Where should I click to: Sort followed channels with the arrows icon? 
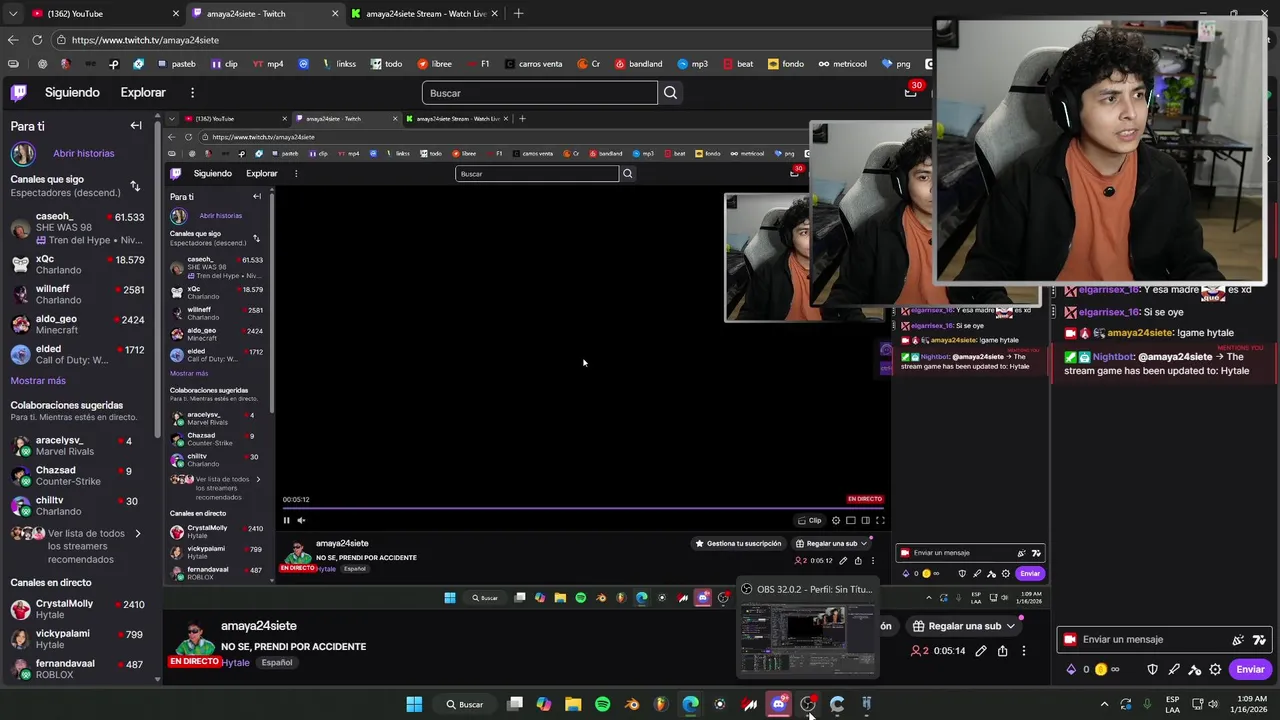pos(135,186)
